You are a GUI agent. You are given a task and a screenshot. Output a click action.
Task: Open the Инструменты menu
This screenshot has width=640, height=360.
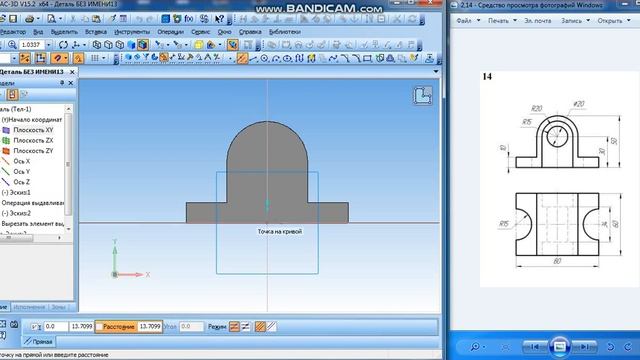click(x=132, y=32)
